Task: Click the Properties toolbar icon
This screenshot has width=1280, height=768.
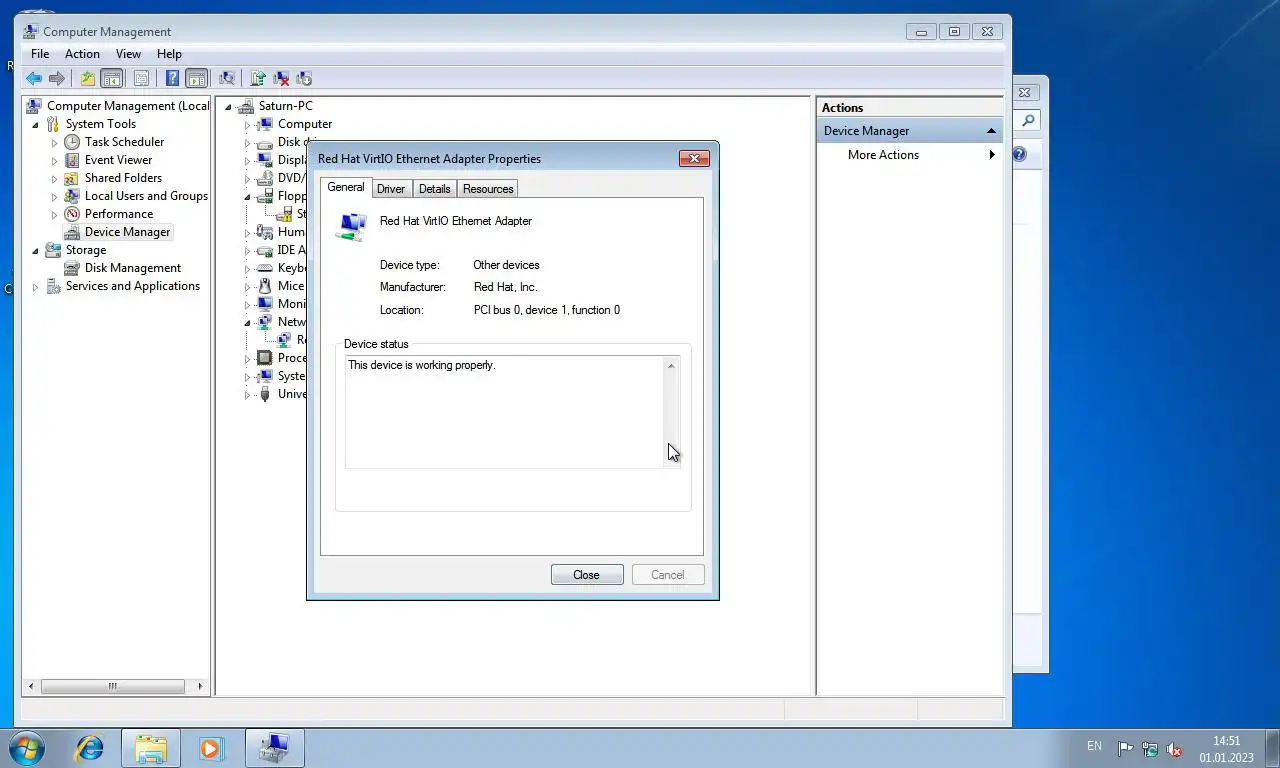Action: pos(141,78)
